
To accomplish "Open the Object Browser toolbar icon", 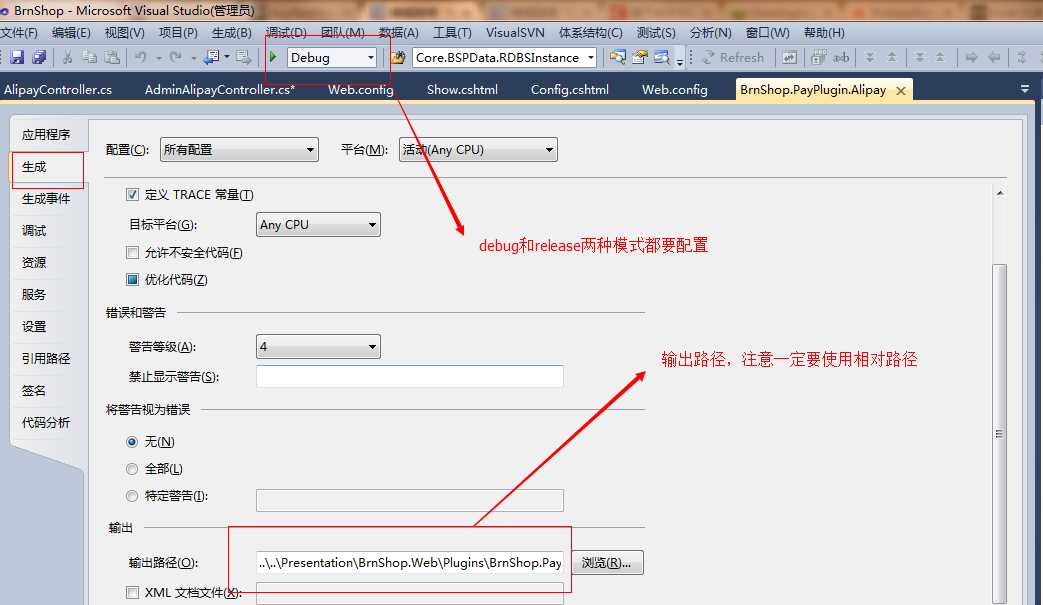I will pos(661,57).
